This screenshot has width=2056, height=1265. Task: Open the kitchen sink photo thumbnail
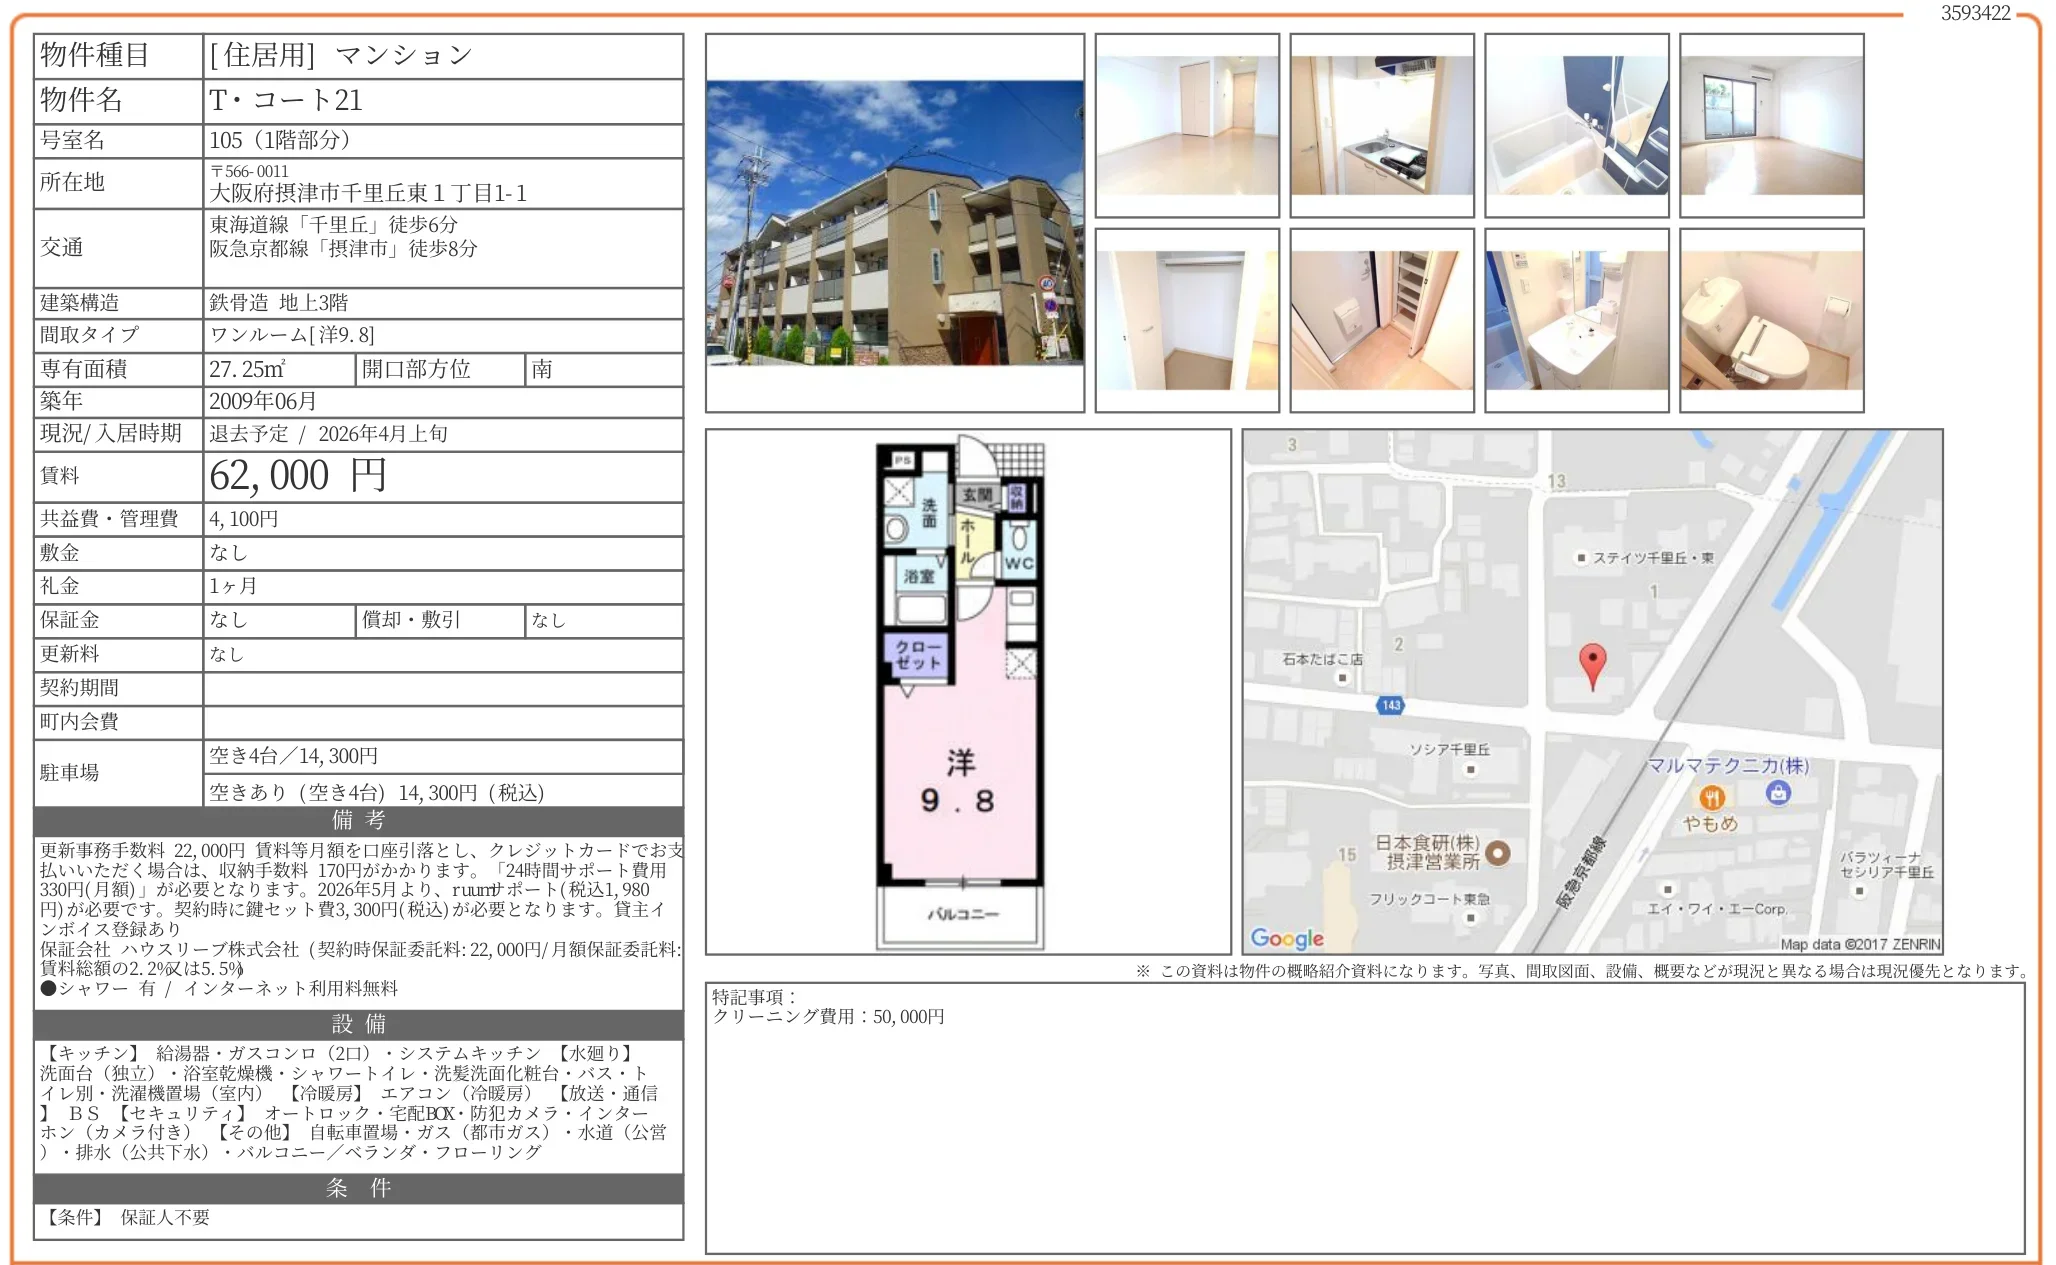coord(1381,125)
